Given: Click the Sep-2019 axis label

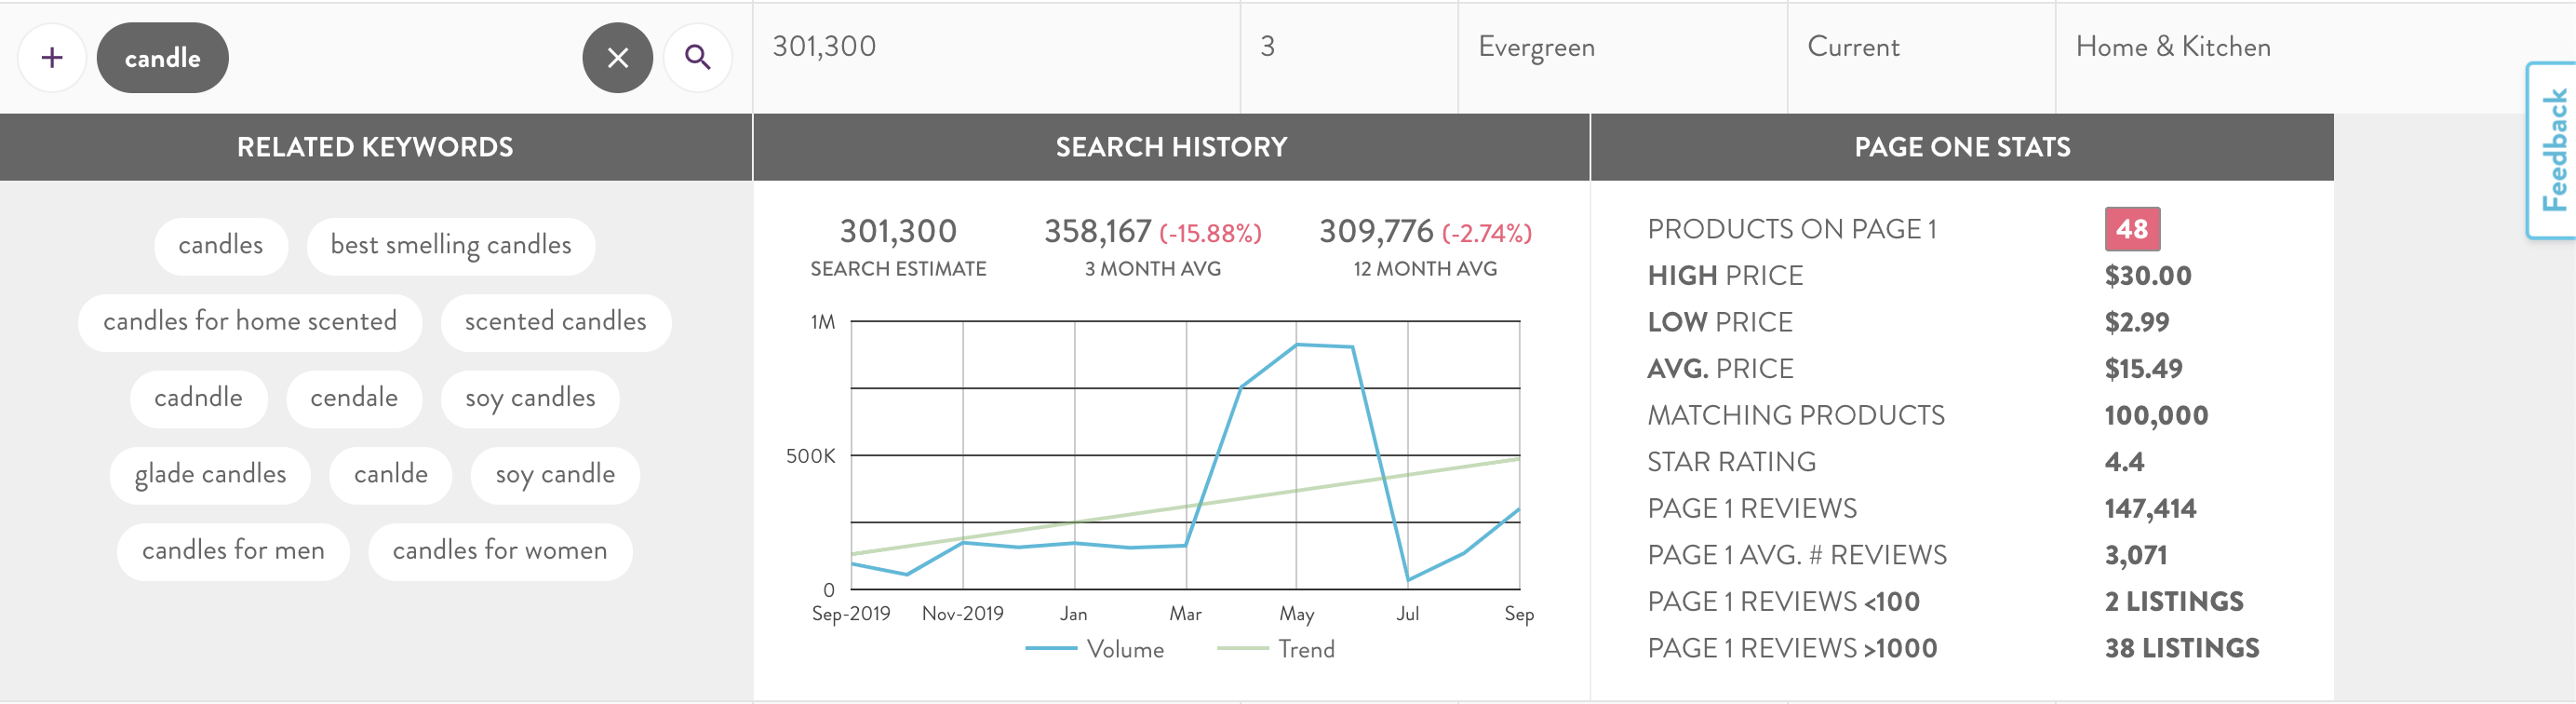Looking at the screenshot, I should [851, 614].
